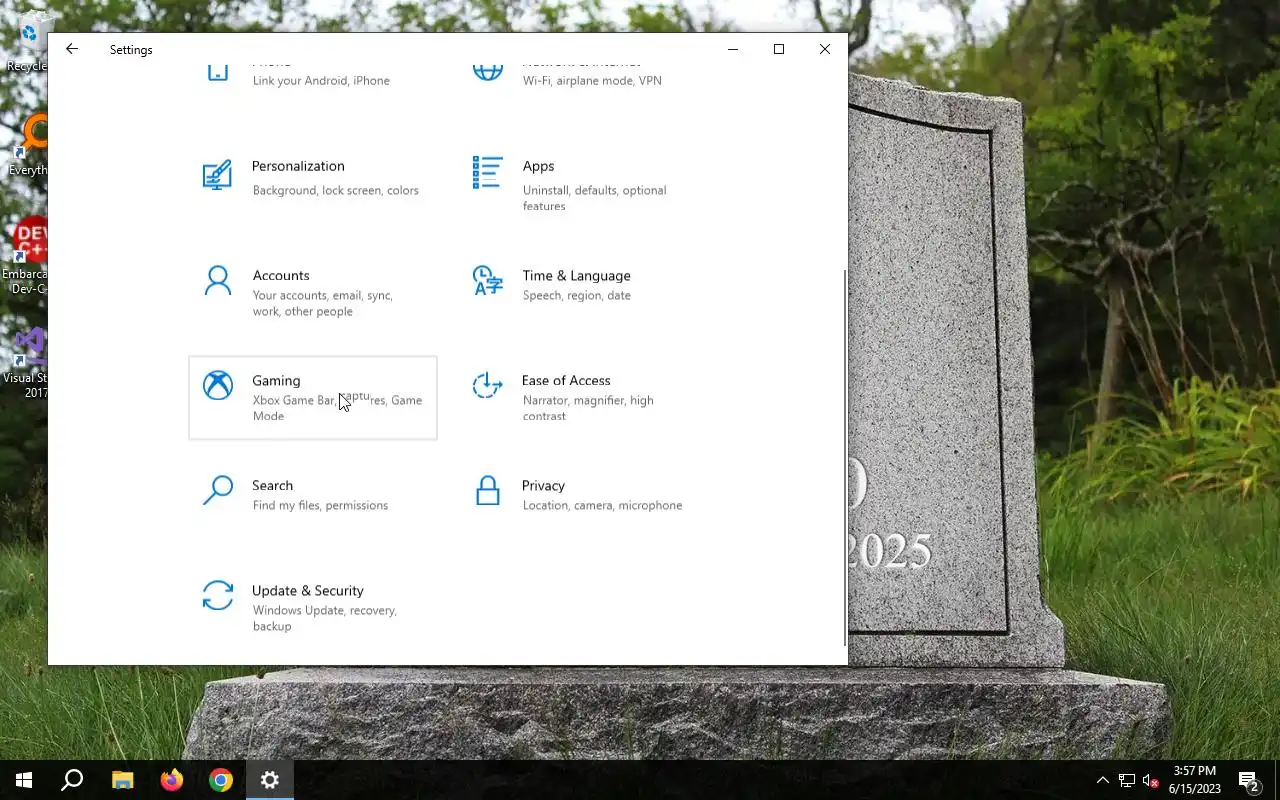This screenshot has height=800, width=1280.
Task: Click 'Find my files, permissions' text
Action: coord(320,505)
